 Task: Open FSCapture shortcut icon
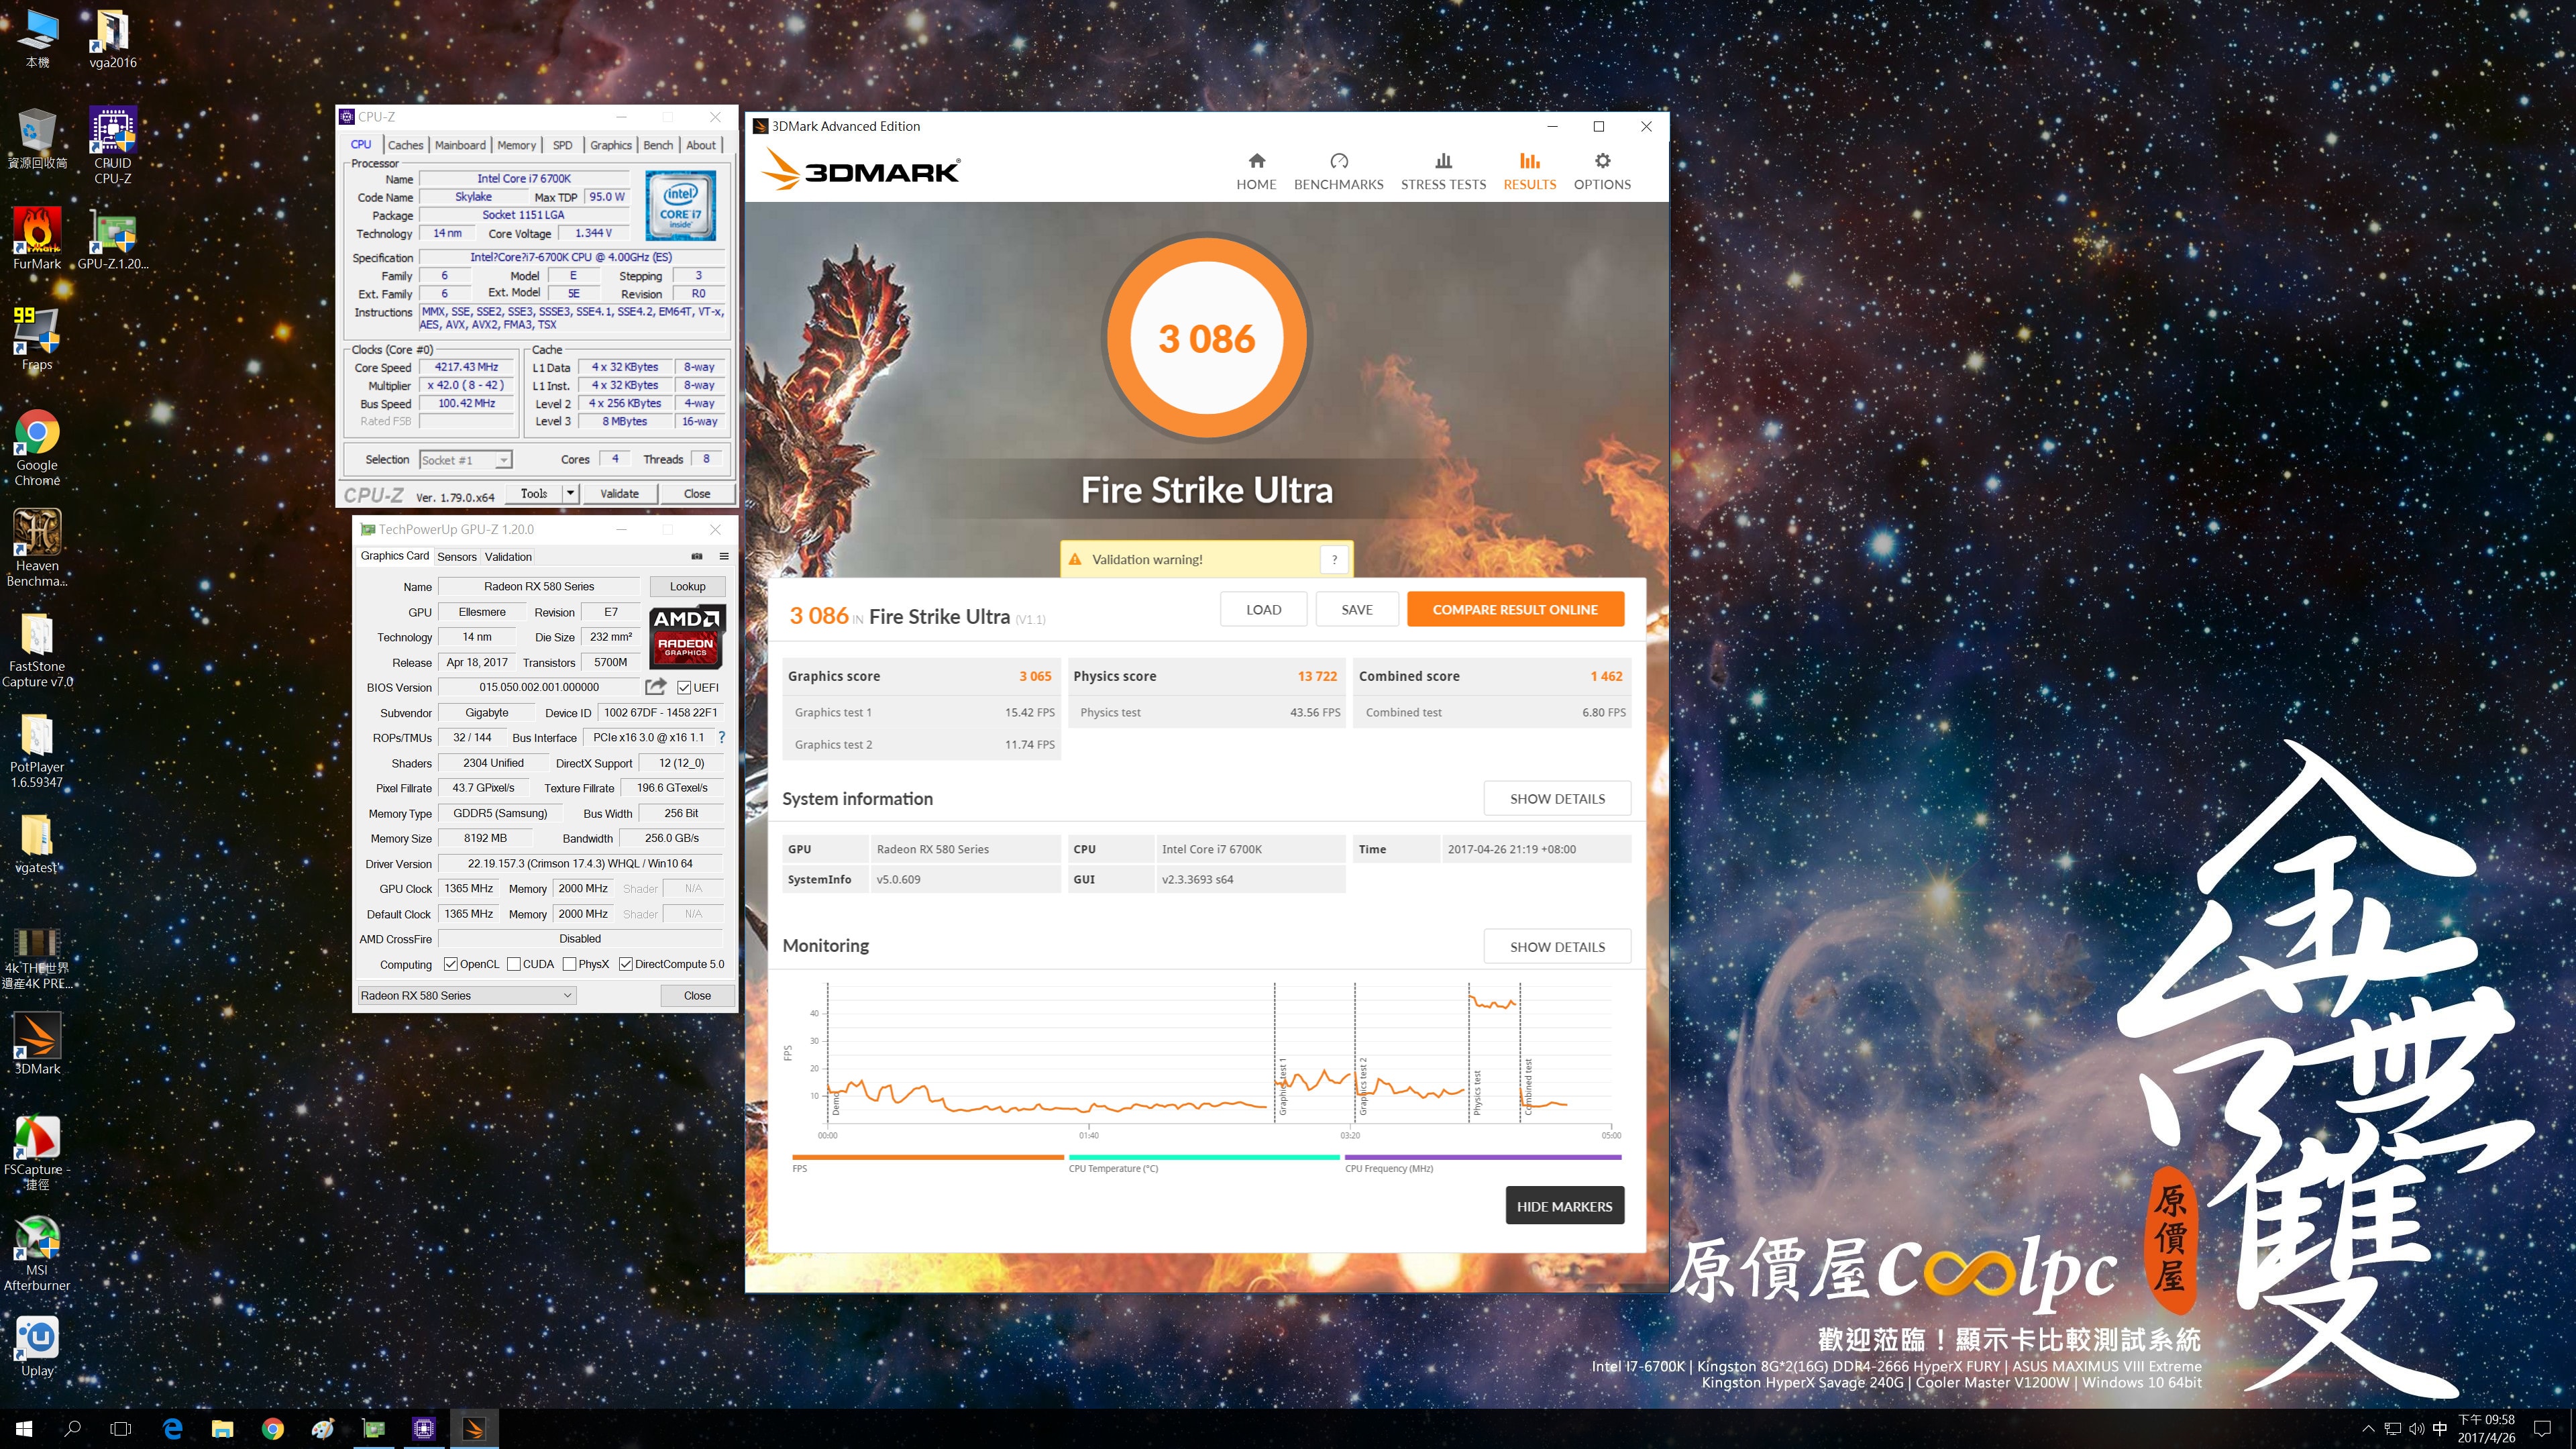click(37, 1152)
